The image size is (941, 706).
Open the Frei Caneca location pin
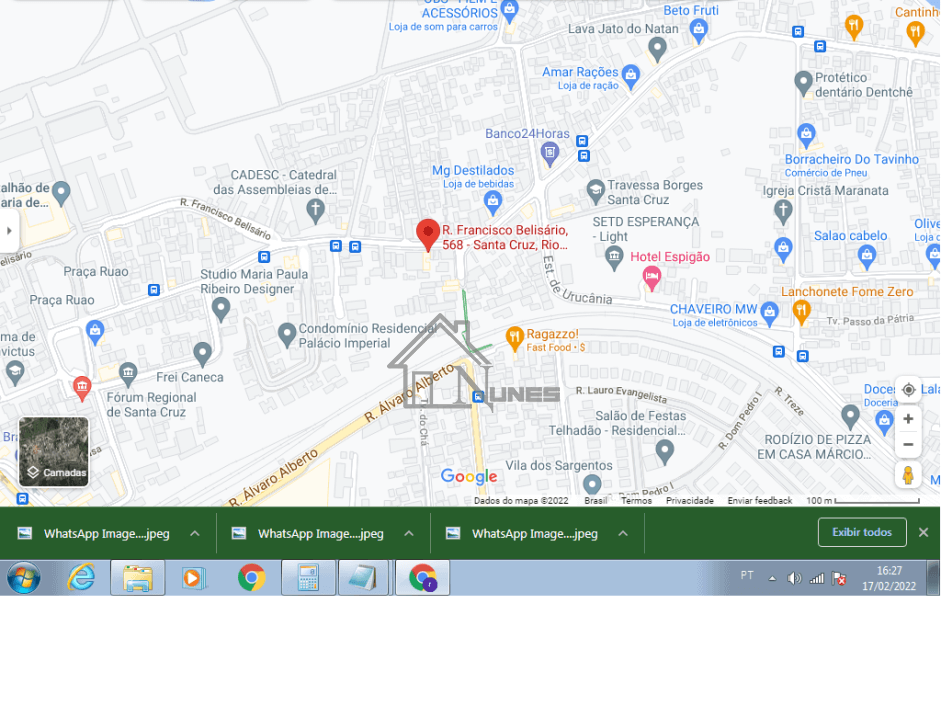click(x=202, y=355)
